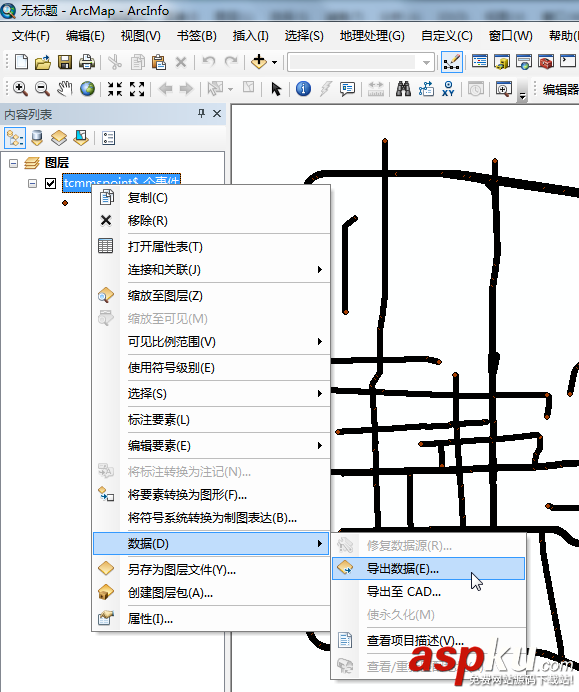Select the tcmmspoint$ layer name
The width and height of the screenshot is (579, 692).
121,182
